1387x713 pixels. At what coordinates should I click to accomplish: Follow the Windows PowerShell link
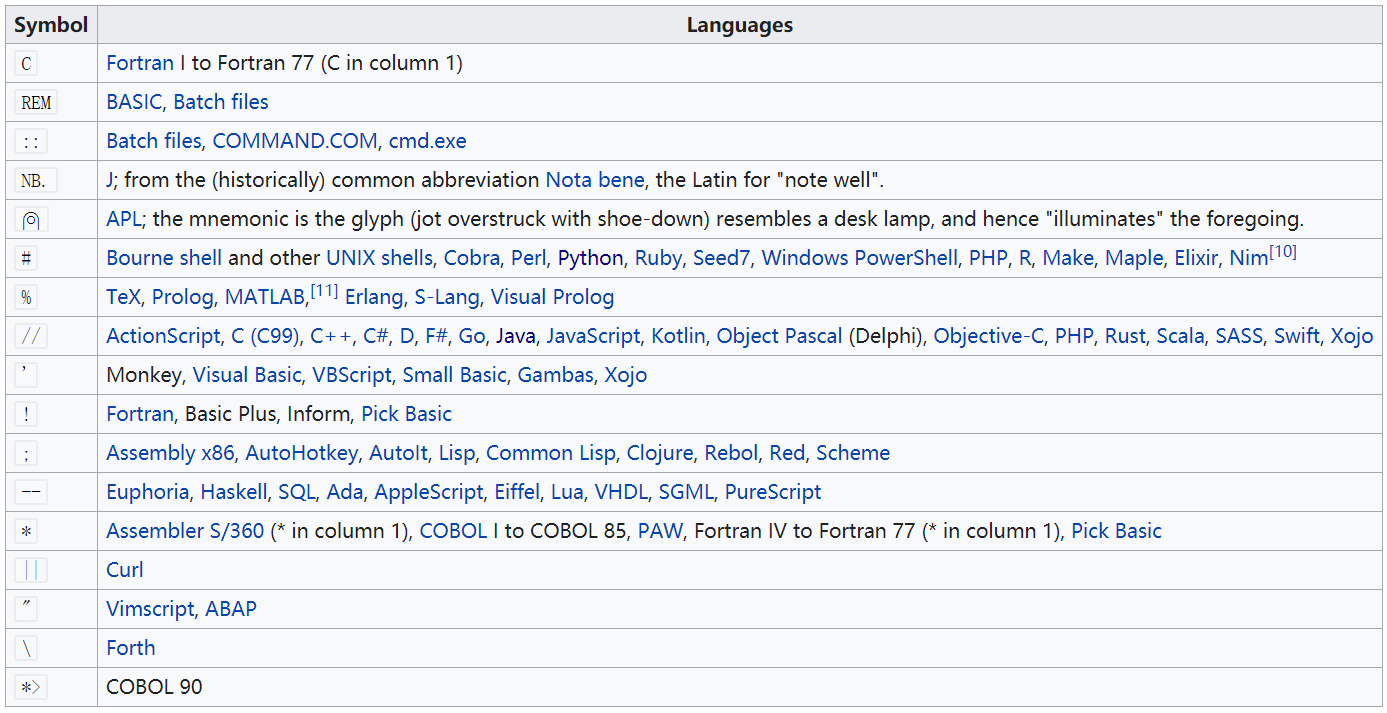click(859, 258)
